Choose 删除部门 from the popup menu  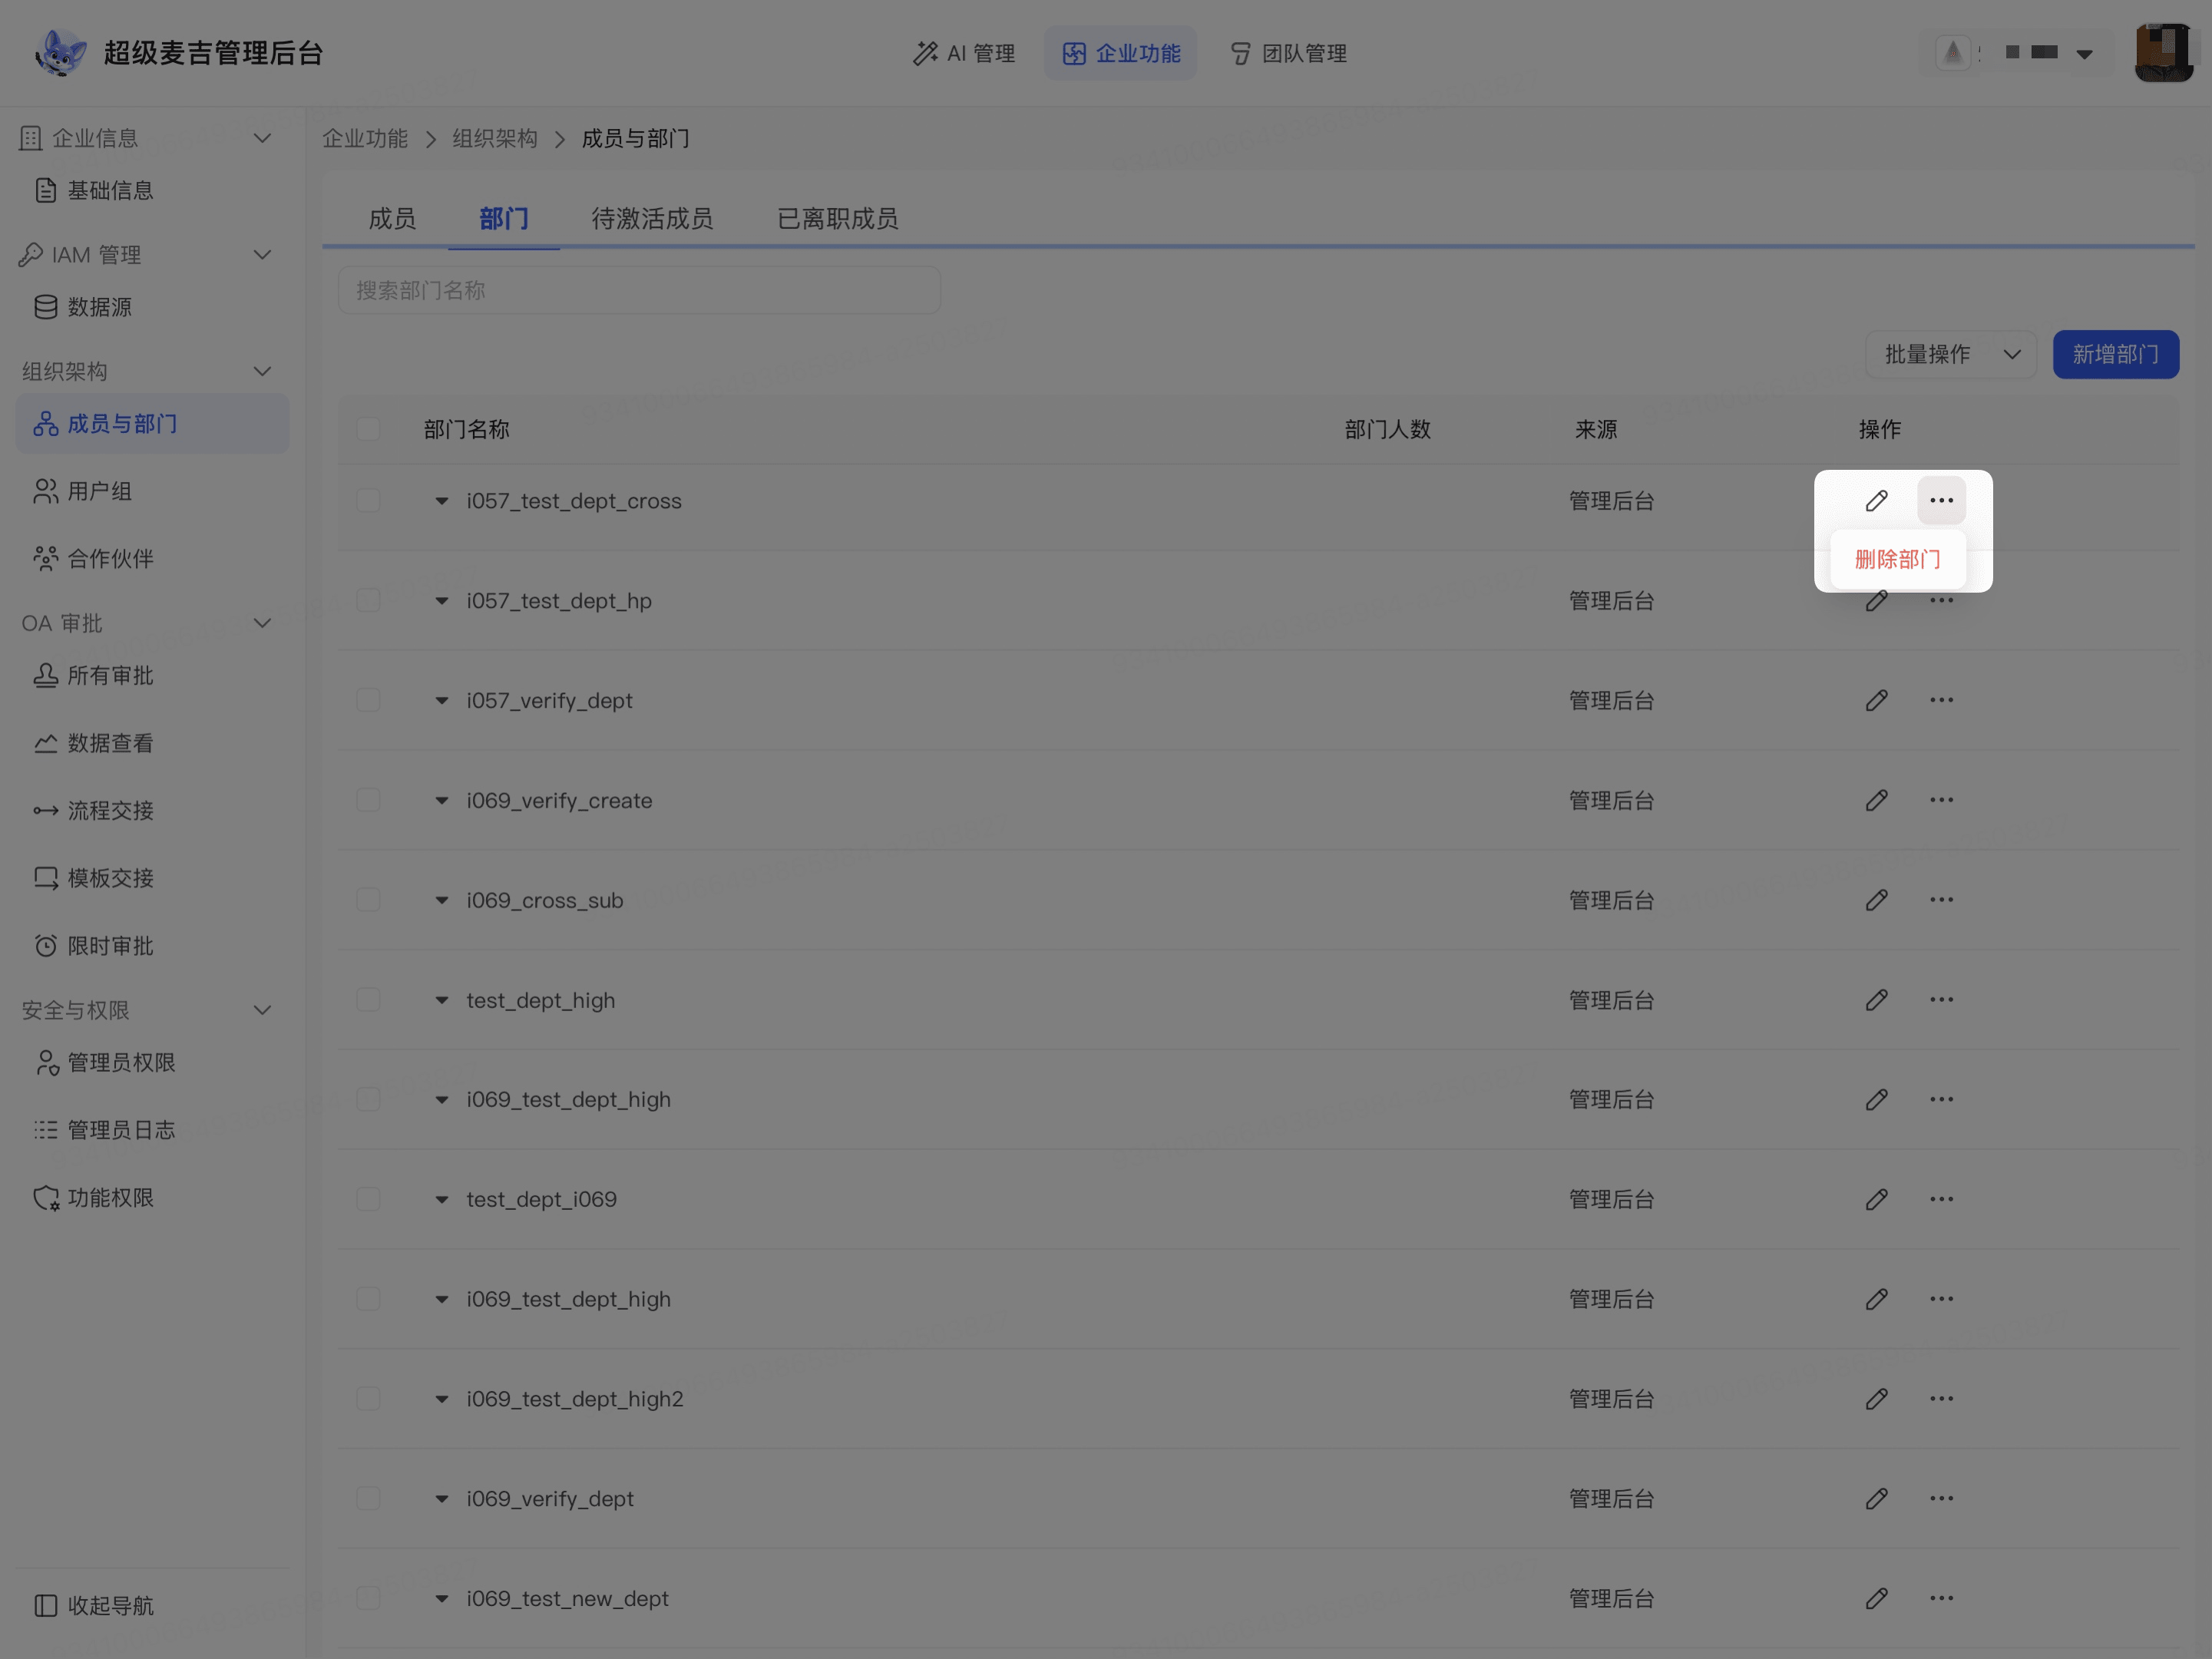point(1897,559)
